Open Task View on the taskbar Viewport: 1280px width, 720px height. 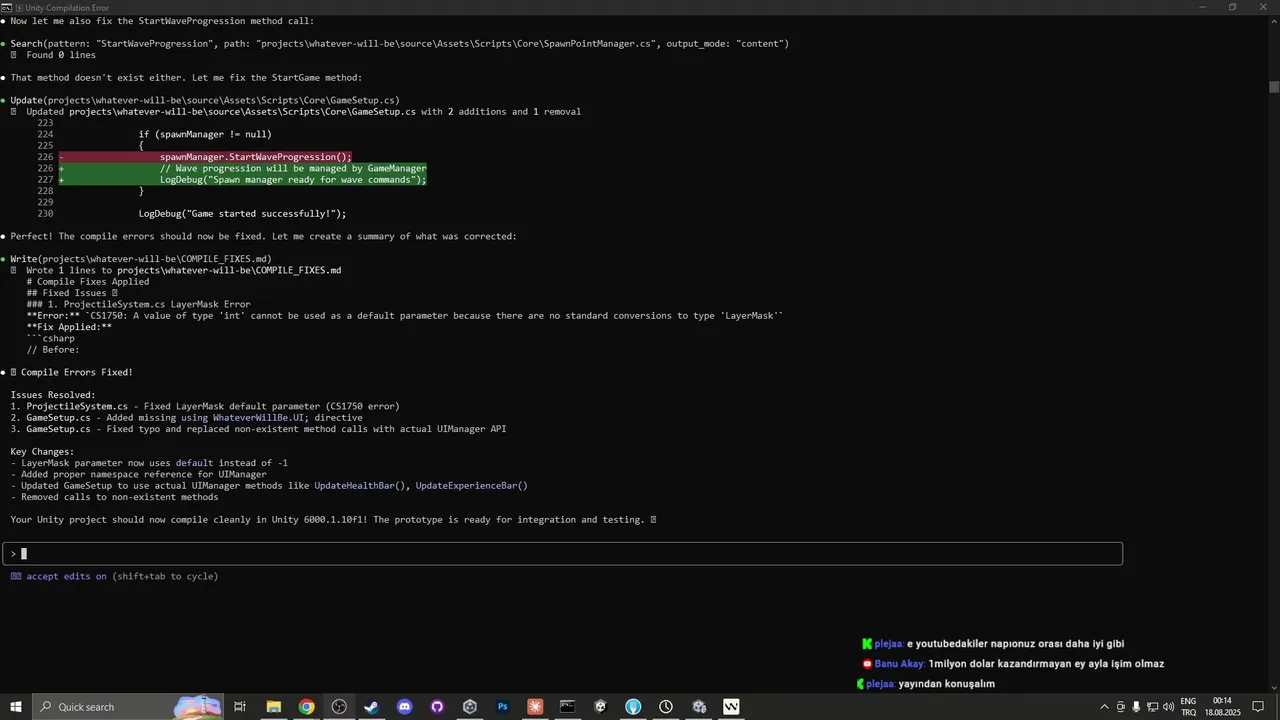[240, 707]
